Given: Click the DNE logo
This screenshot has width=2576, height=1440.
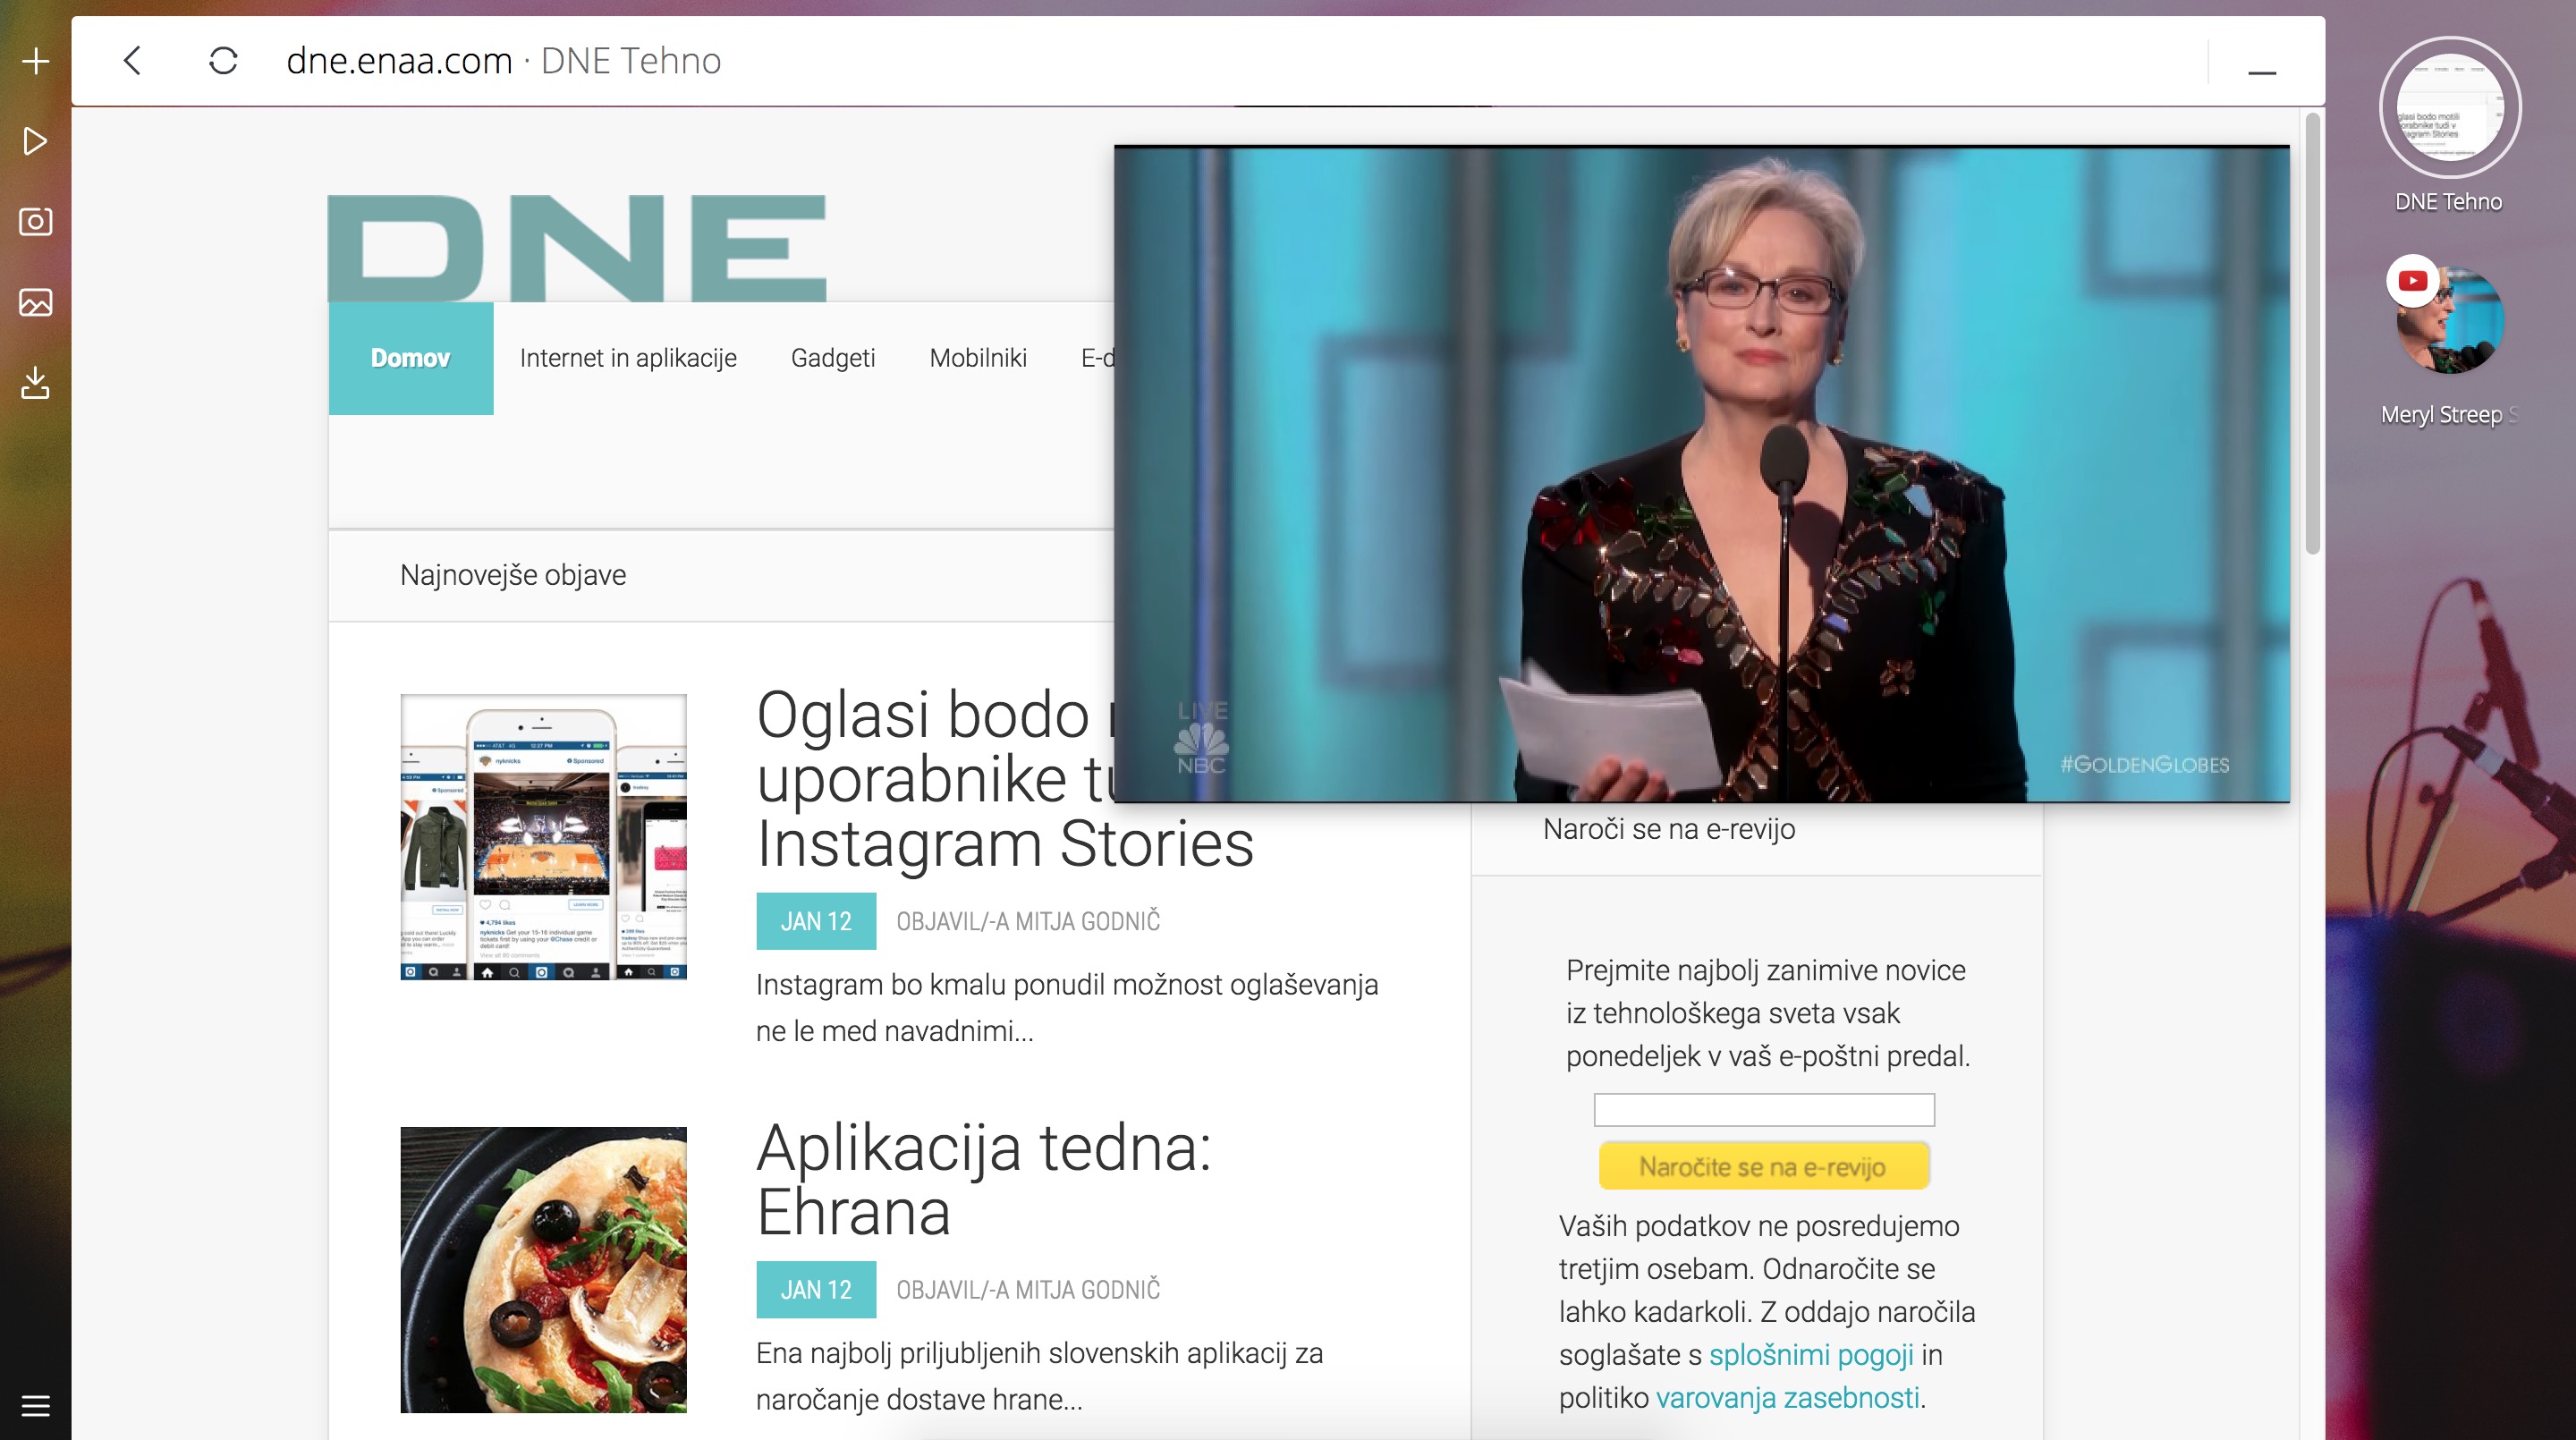Looking at the screenshot, I should [577, 247].
